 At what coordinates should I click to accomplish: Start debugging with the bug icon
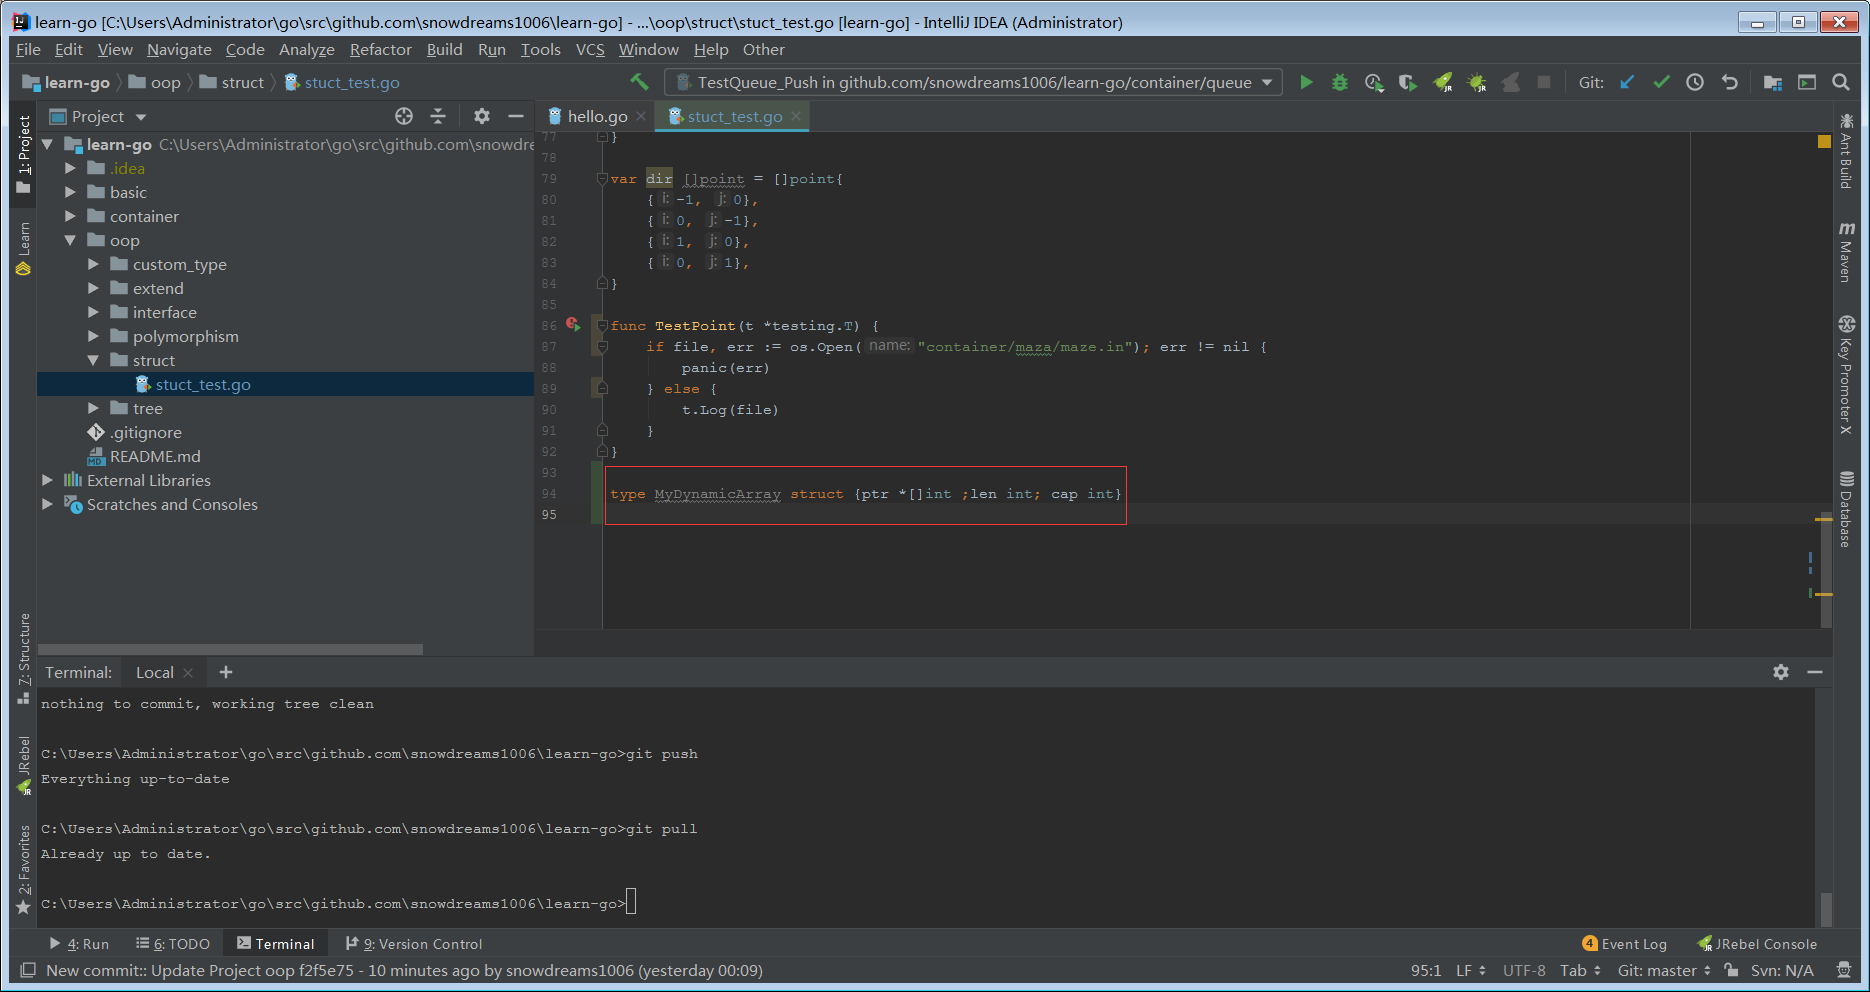1340,83
